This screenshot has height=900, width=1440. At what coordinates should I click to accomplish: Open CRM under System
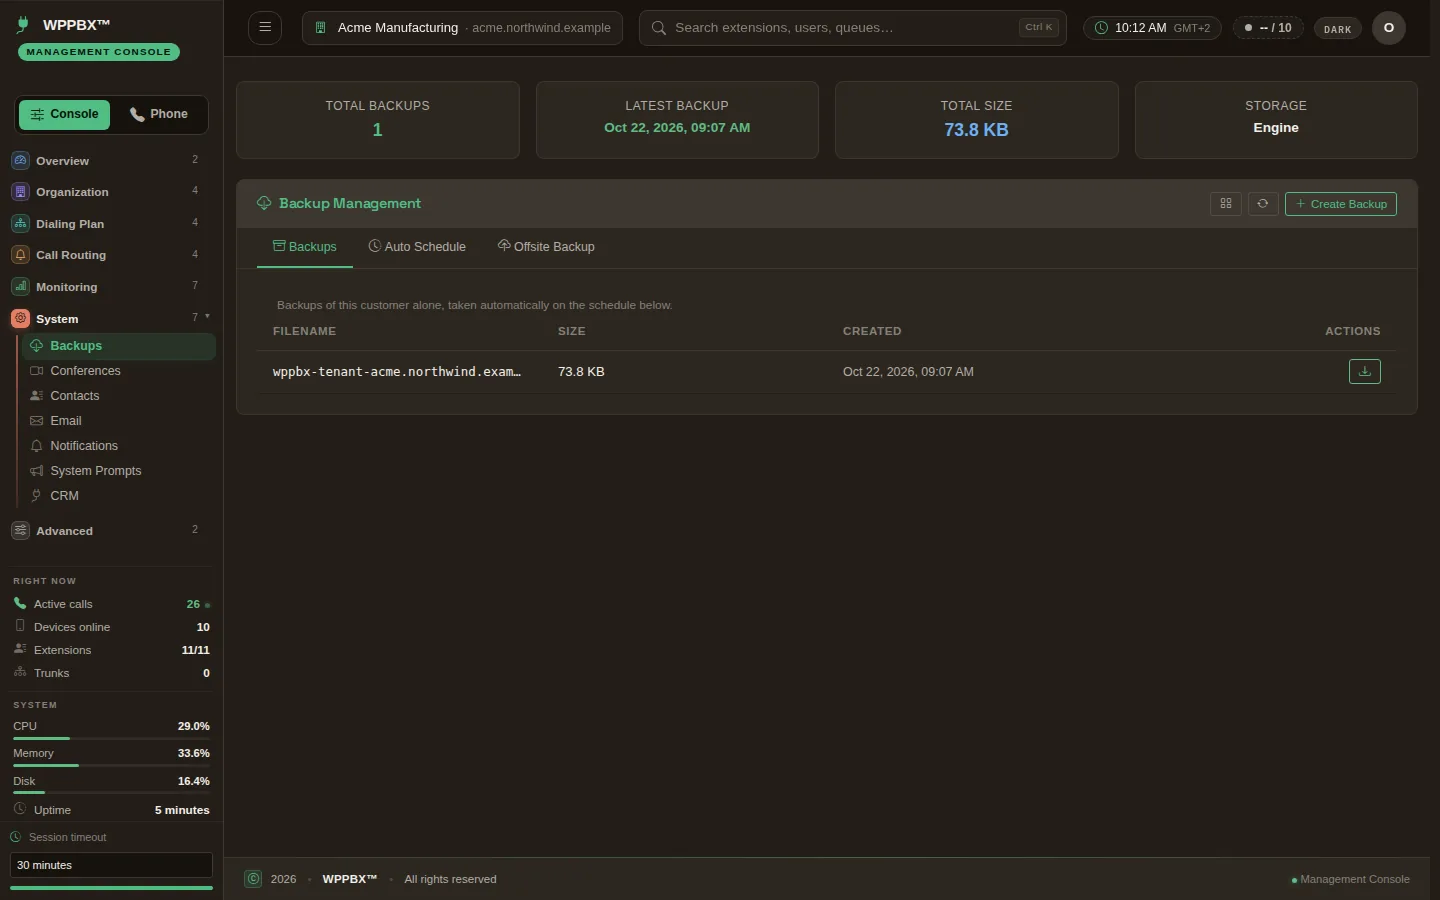[x=118, y=496]
